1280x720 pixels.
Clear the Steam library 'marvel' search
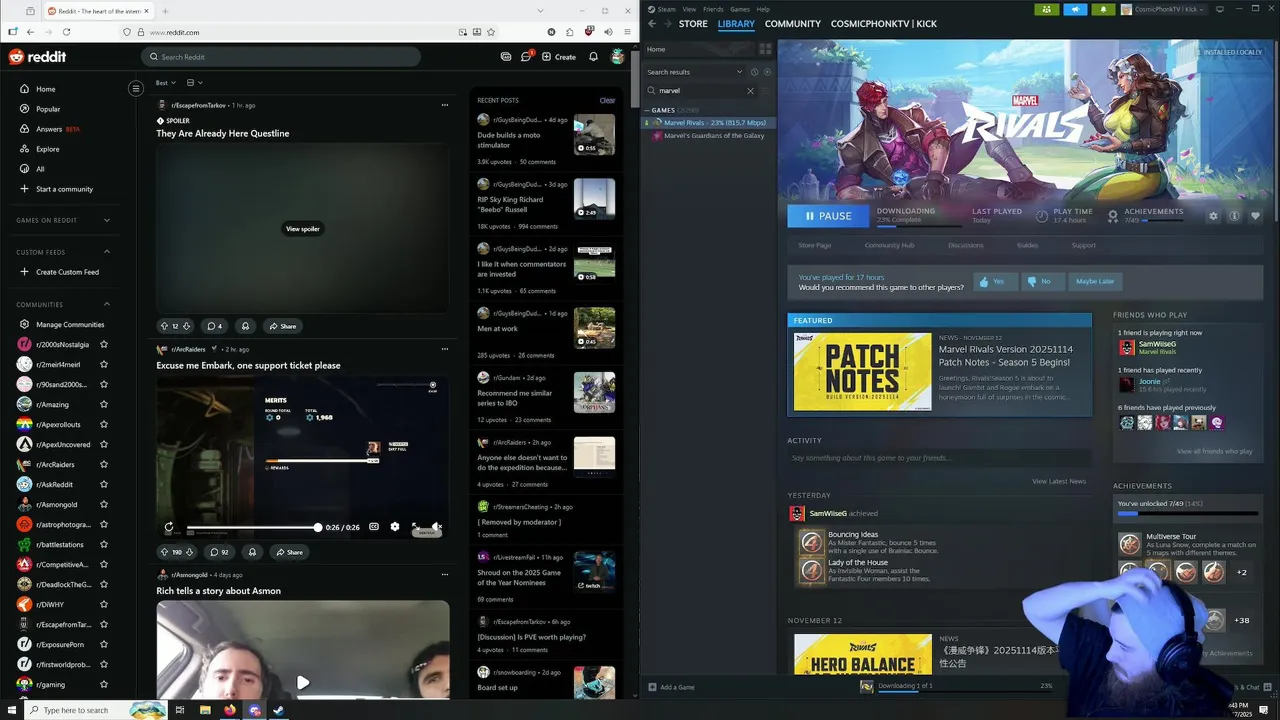click(750, 91)
